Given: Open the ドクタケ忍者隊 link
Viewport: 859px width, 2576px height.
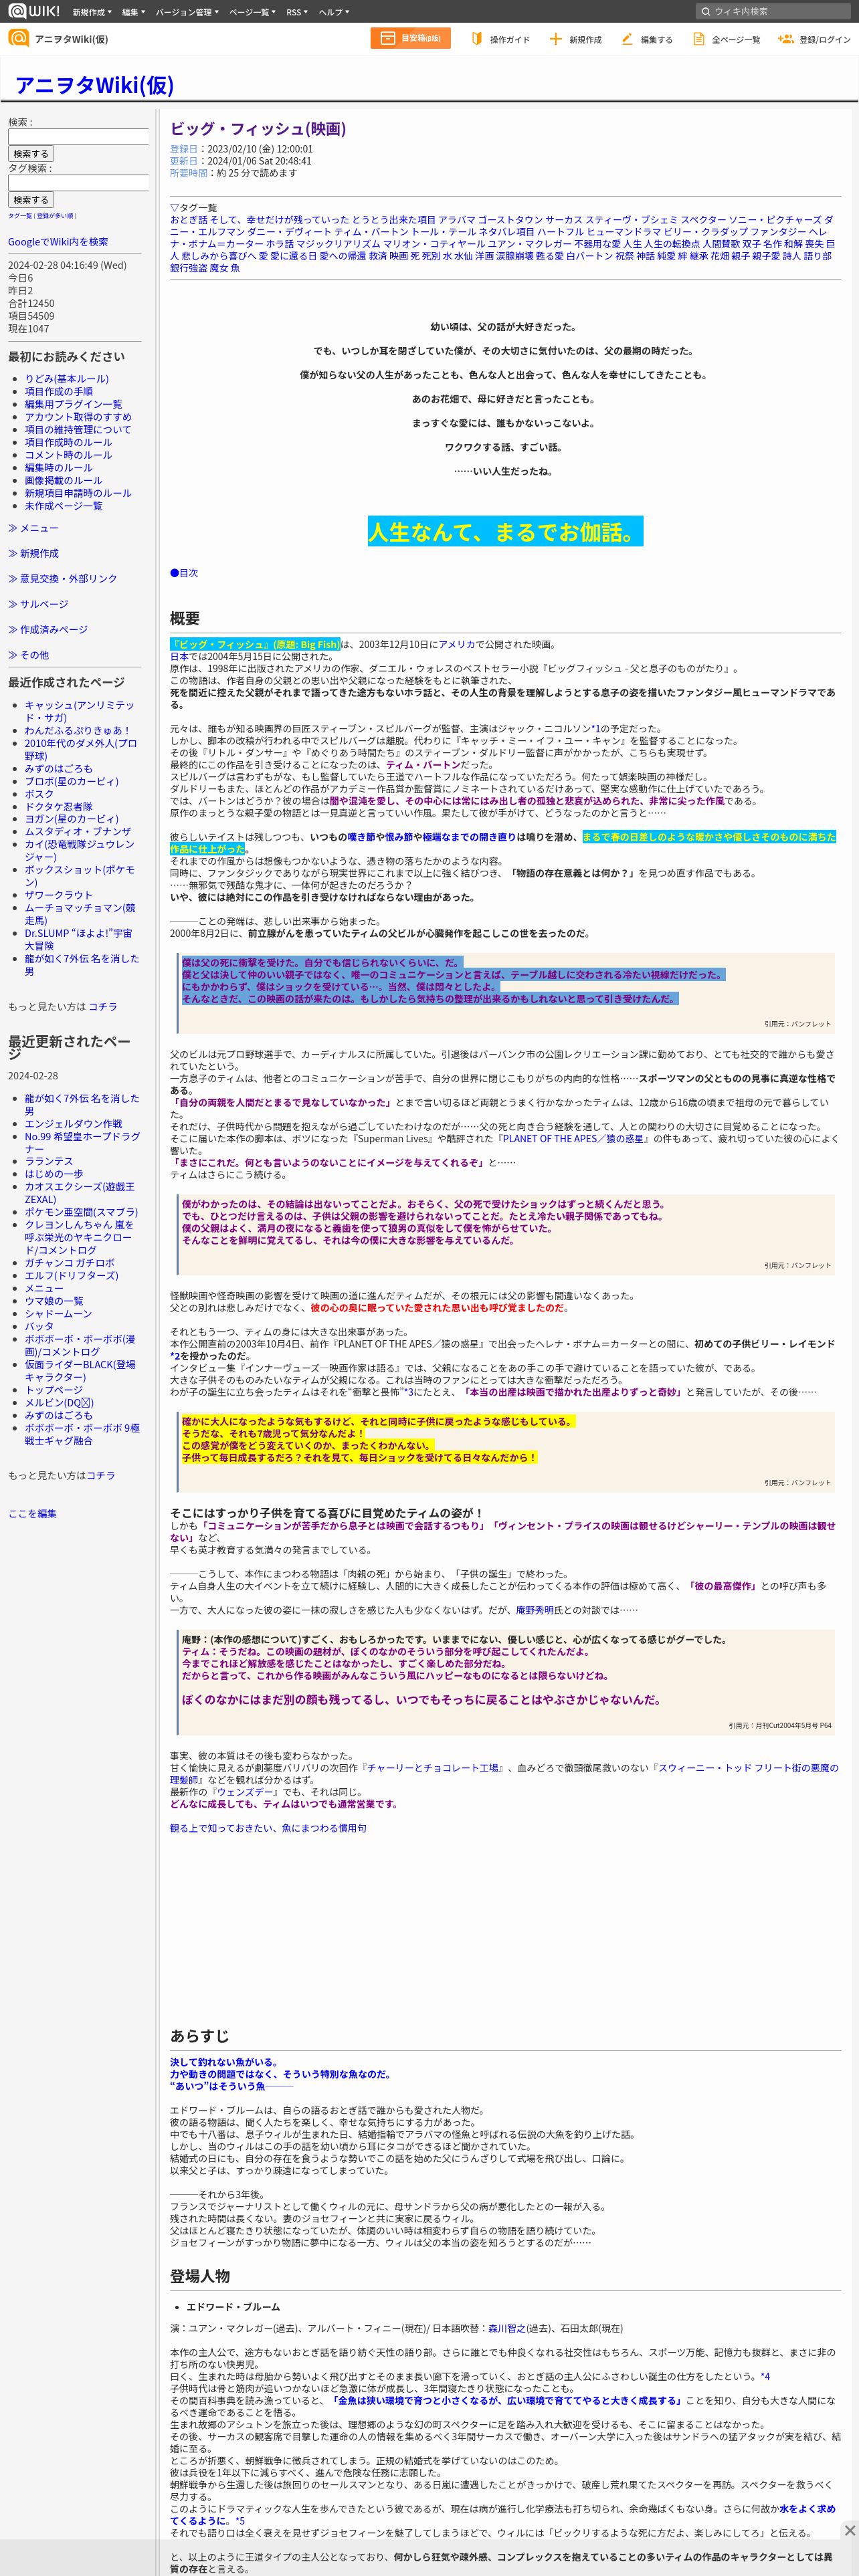Looking at the screenshot, I should 59,807.
